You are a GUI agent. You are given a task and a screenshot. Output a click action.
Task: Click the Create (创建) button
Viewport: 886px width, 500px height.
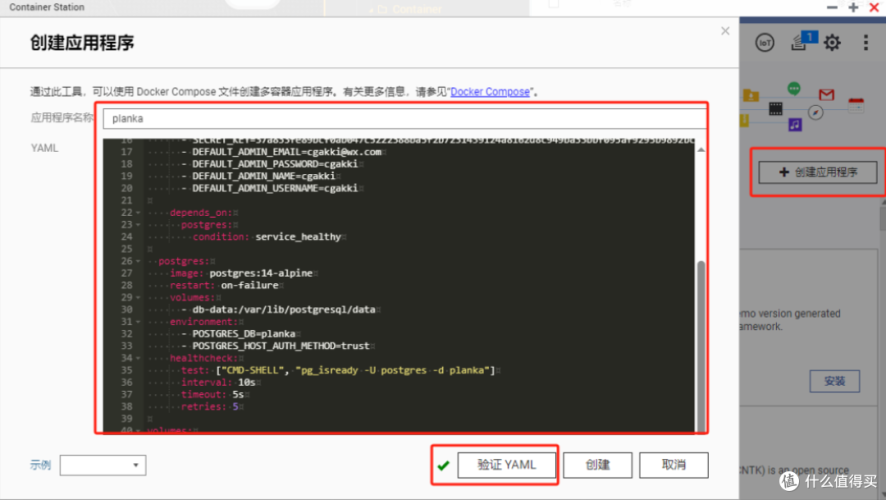coord(597,464)
